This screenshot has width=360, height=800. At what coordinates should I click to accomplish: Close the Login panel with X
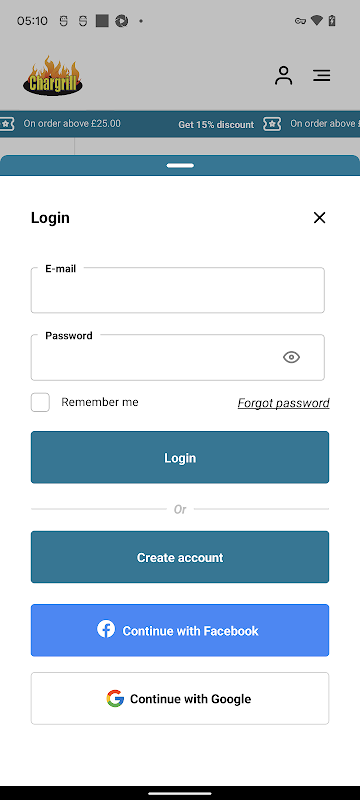pos(319,218)
